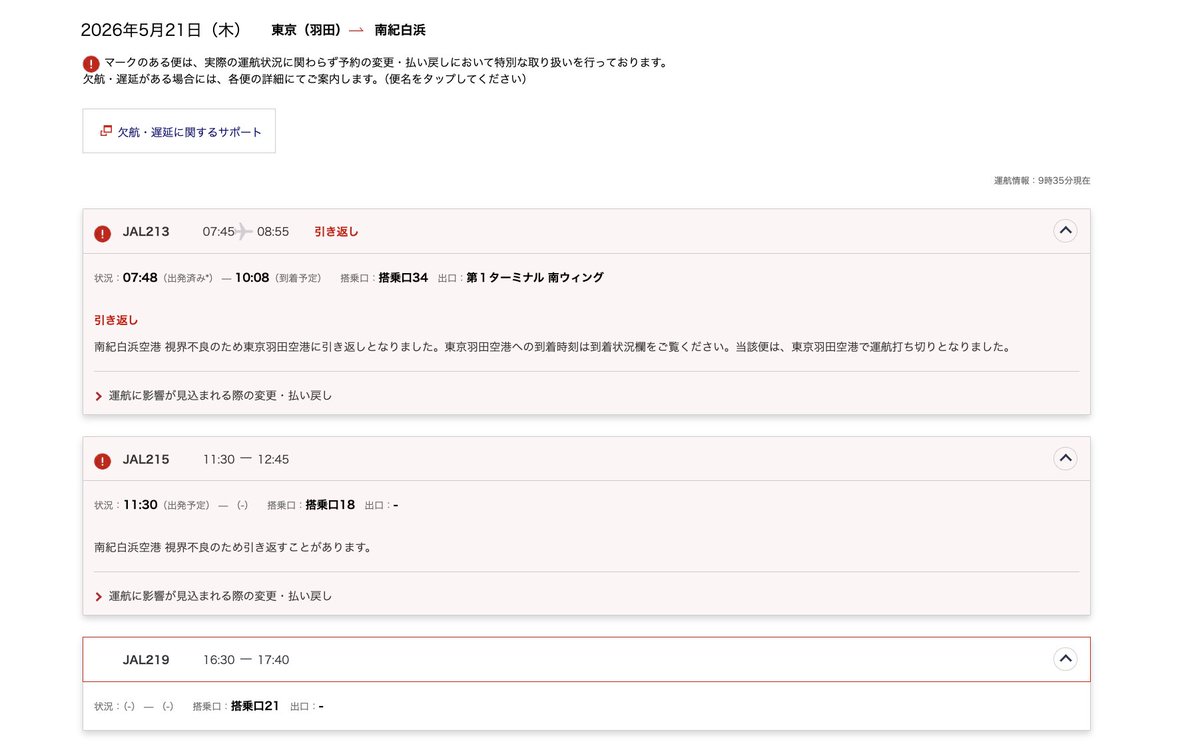Click the bold 引き返し heading in the JAL213 details
Image resolution: width=1200 pixels, height=754 pixels.
tap(116, 321)
